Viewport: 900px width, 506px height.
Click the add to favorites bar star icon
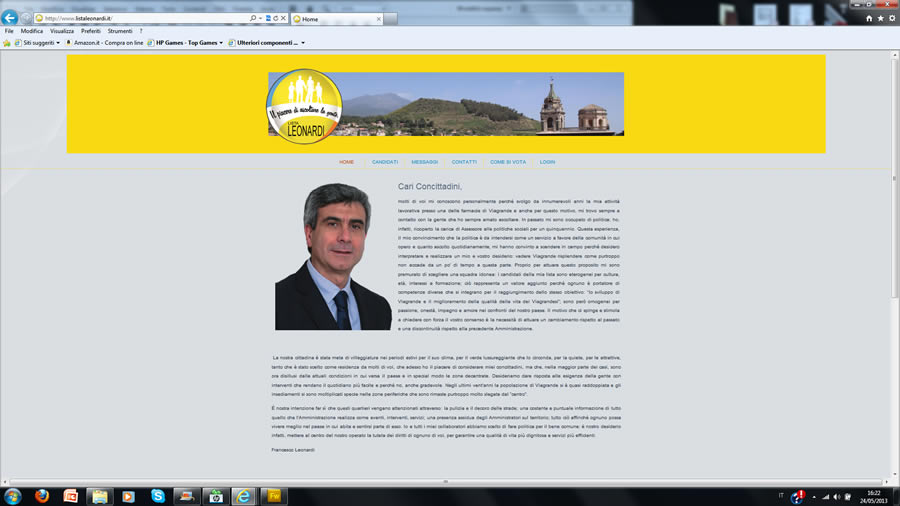[x=7, y=43]
